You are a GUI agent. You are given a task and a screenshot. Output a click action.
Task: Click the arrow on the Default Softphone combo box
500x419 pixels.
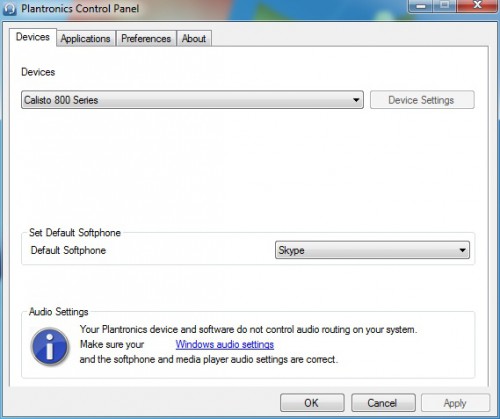tap(462, 250)
